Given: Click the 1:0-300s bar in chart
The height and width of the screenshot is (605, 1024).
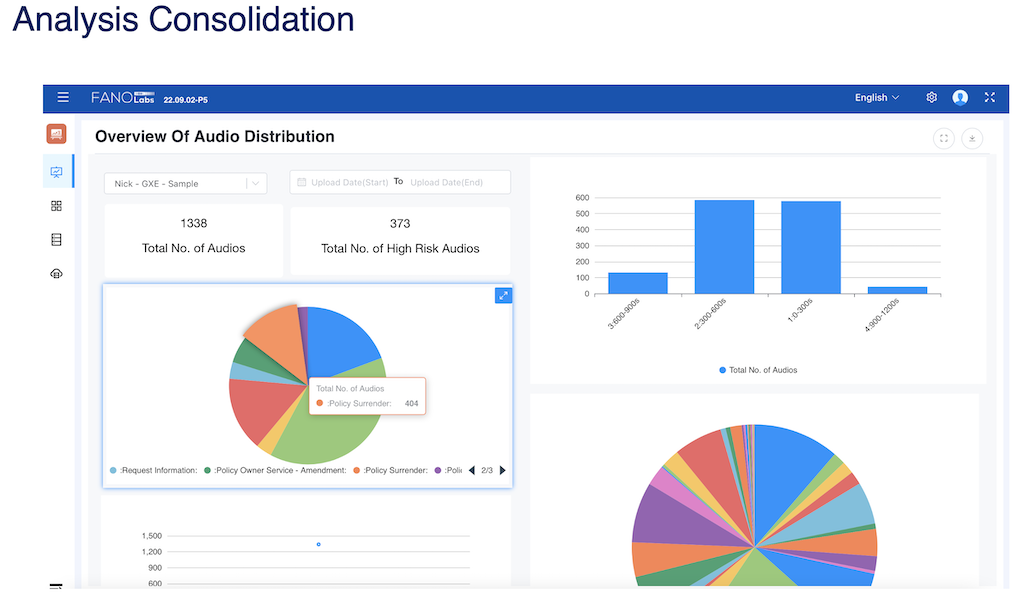Looking at the screenshot, I should (811, 248).
